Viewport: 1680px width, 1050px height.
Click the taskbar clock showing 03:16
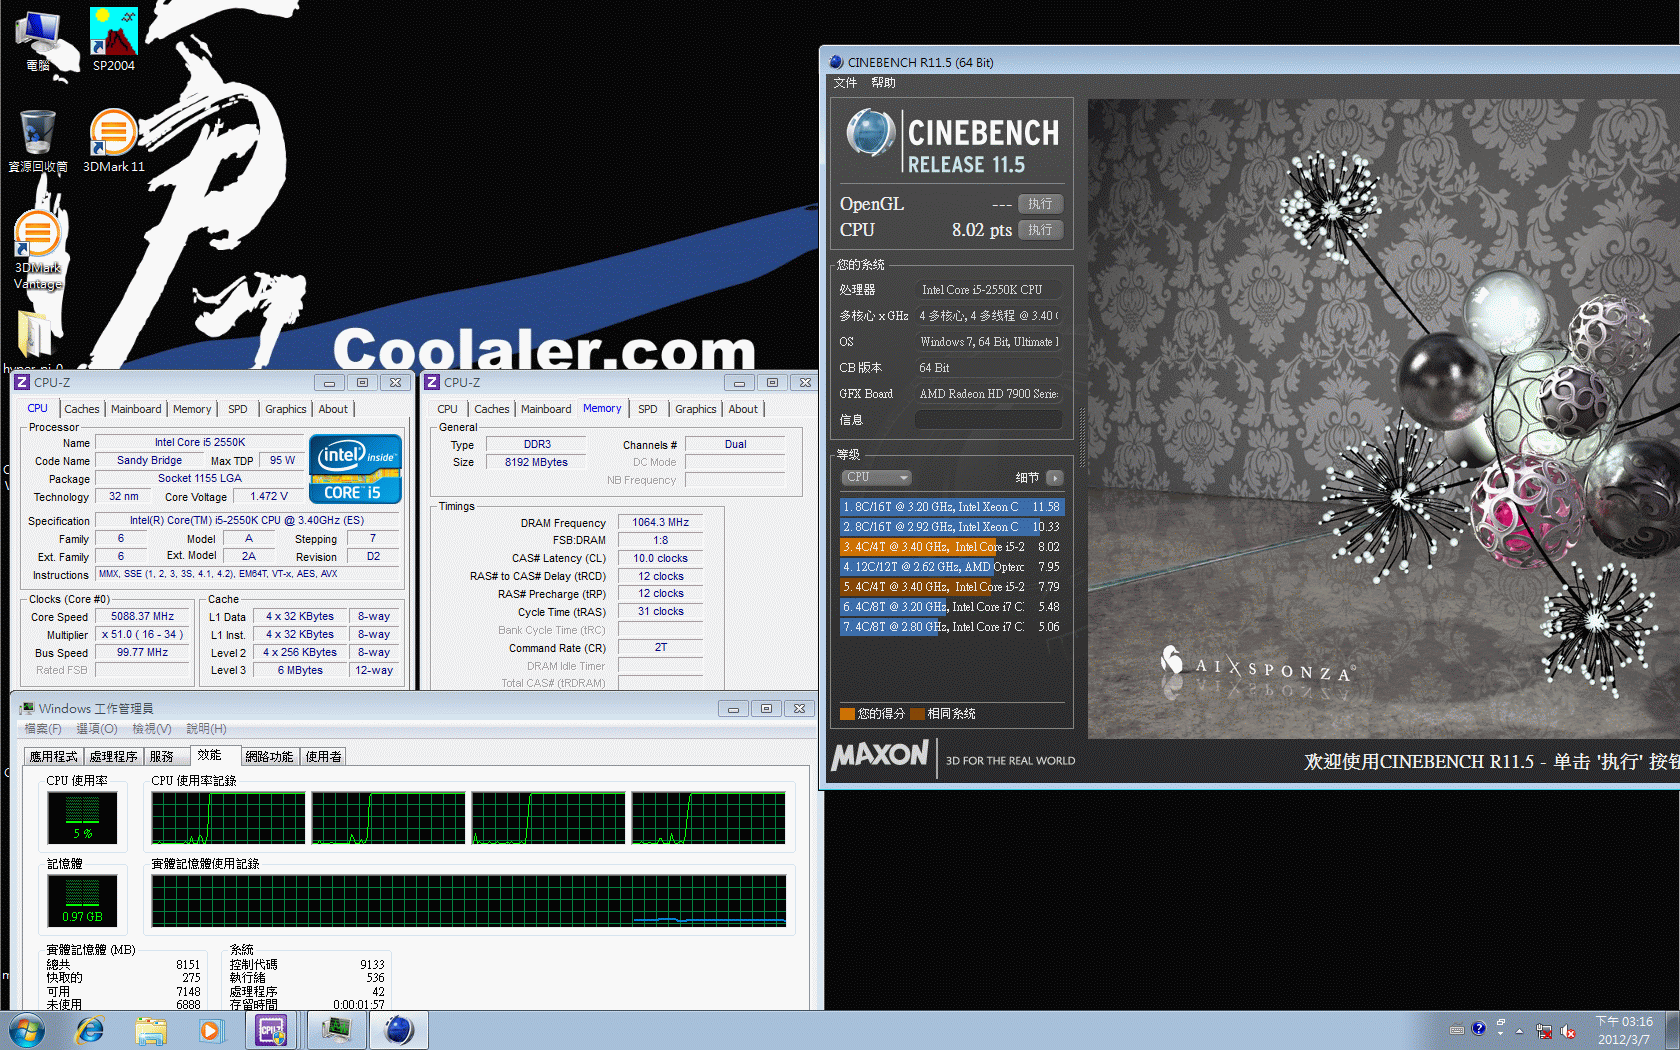(1625, 1030)
